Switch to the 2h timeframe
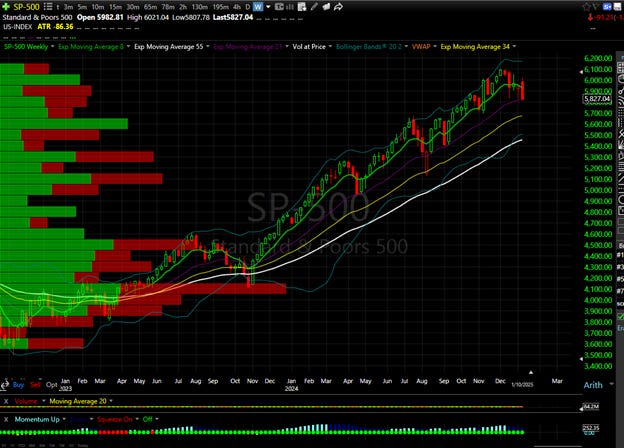This screenshot has width=624, height=448. point(183,7)
